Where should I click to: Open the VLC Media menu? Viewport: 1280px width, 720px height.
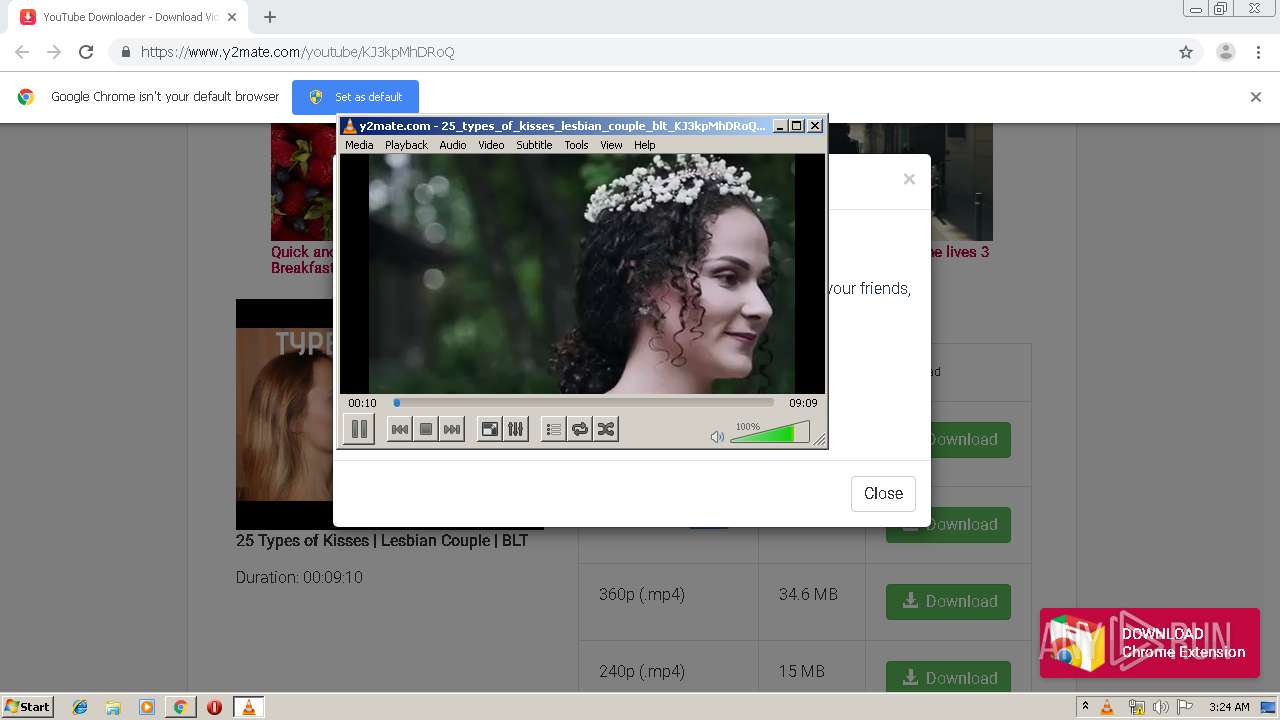(359, 145)
